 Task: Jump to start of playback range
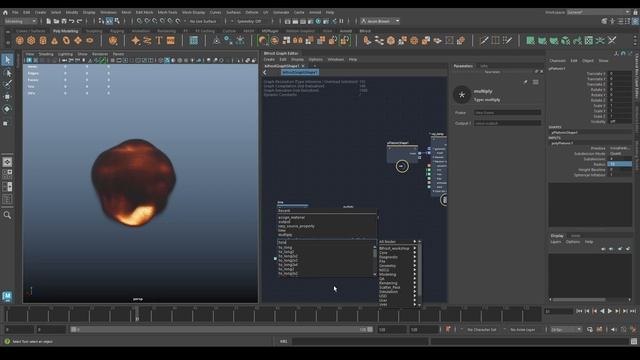(579, 311)
